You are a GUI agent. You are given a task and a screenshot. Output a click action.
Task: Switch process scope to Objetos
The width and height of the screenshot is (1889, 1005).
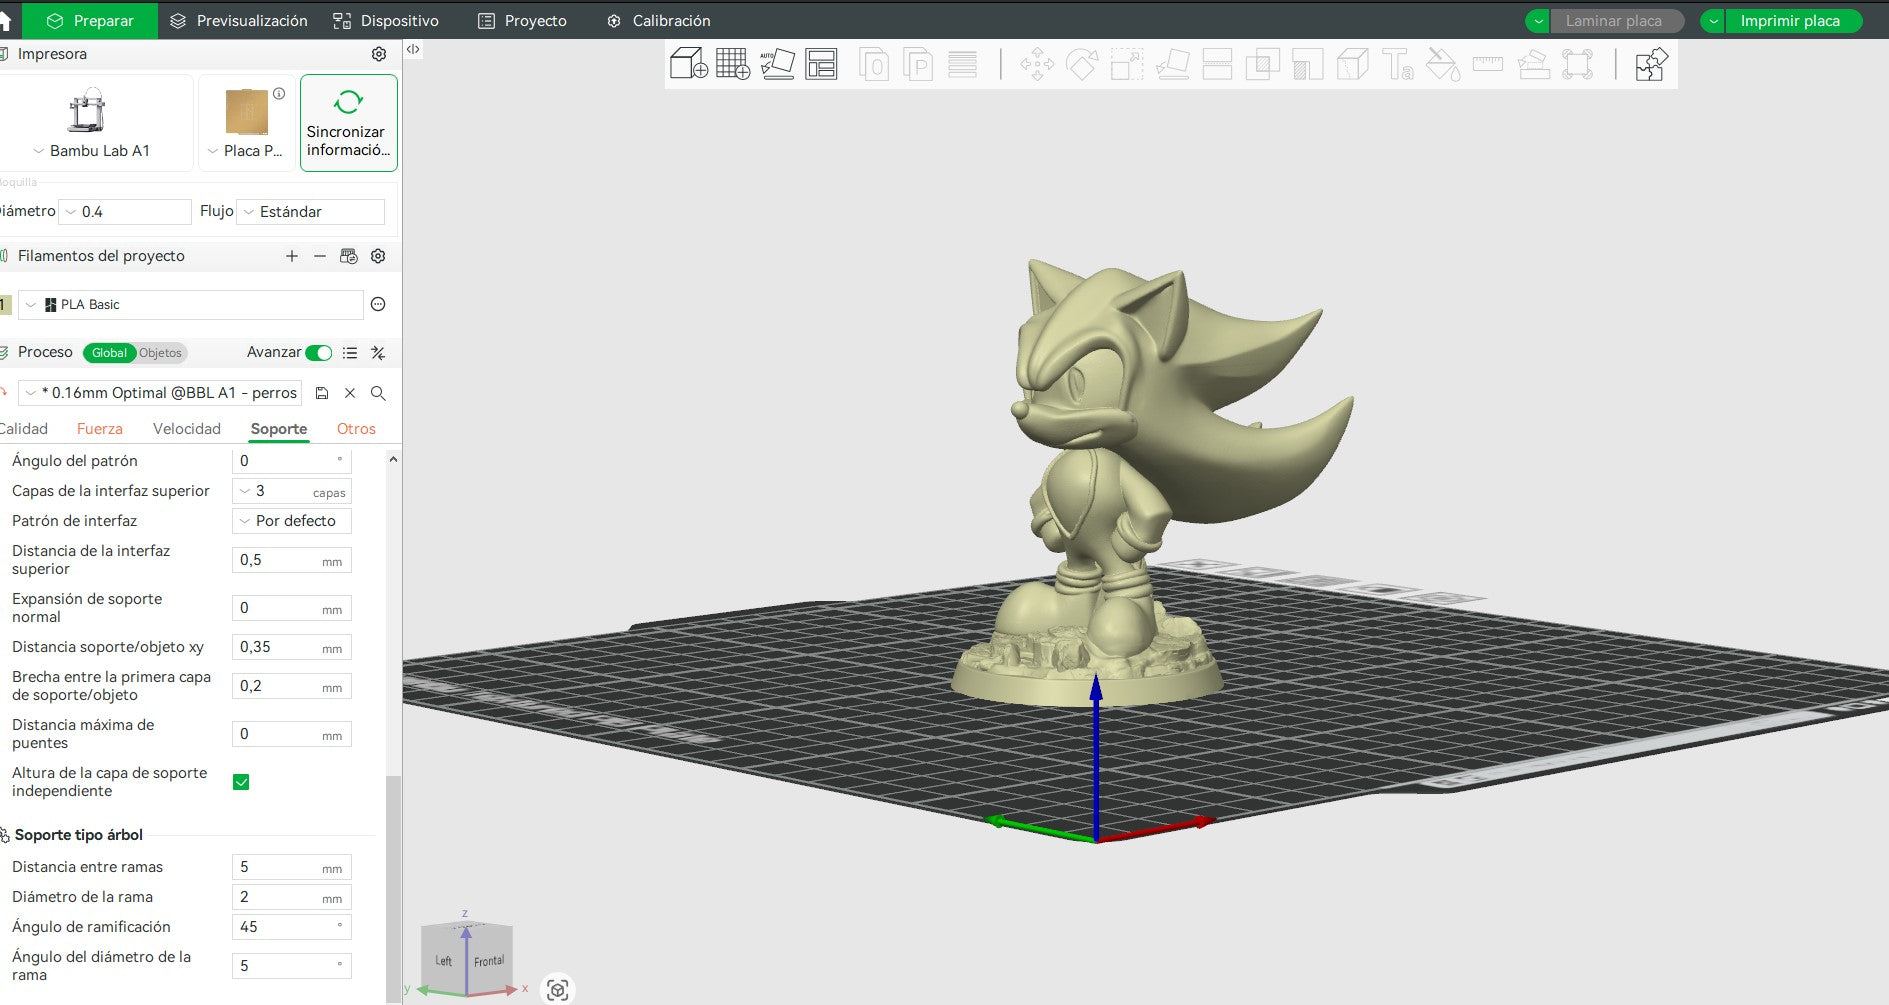(160, 353)
